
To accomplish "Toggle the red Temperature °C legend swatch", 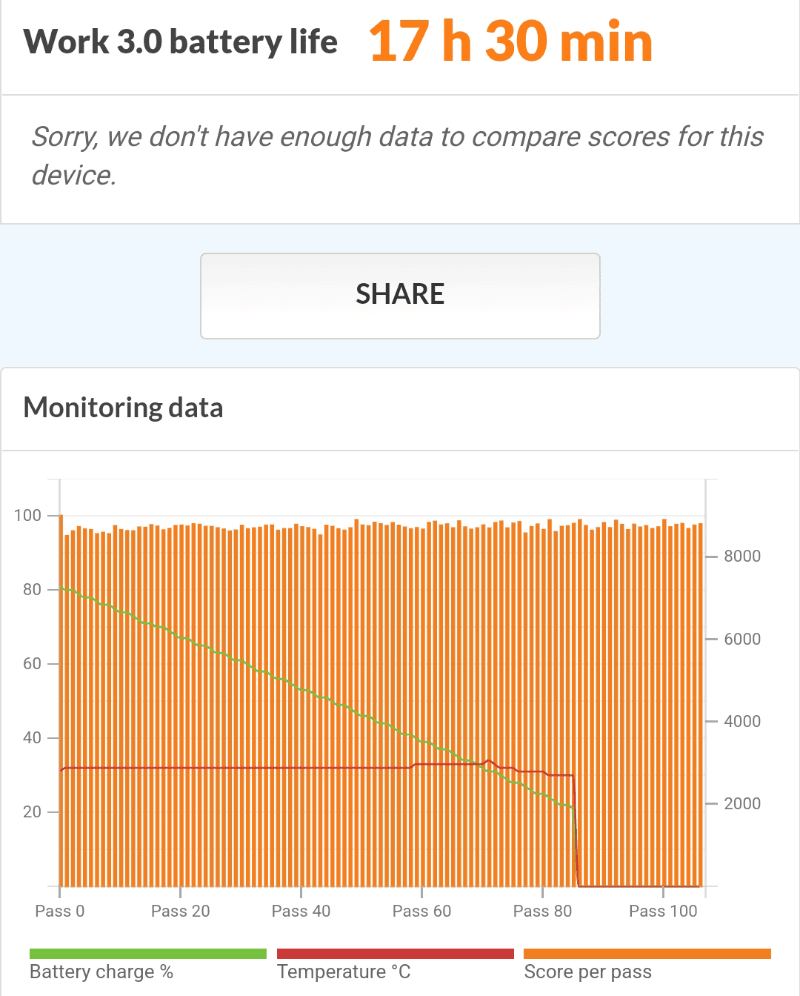I will [x=395, y=953].
